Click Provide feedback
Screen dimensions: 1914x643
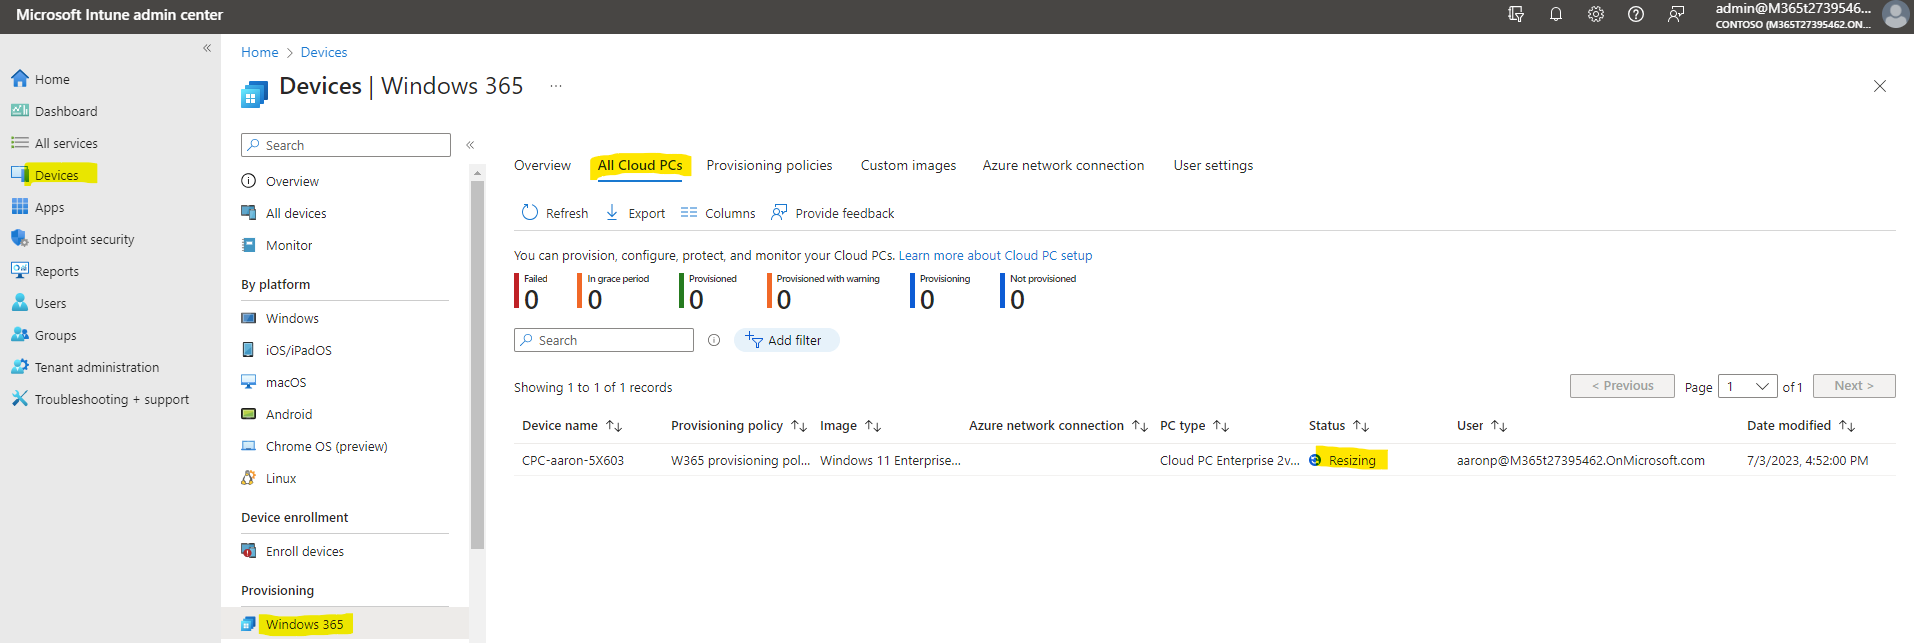833,213
